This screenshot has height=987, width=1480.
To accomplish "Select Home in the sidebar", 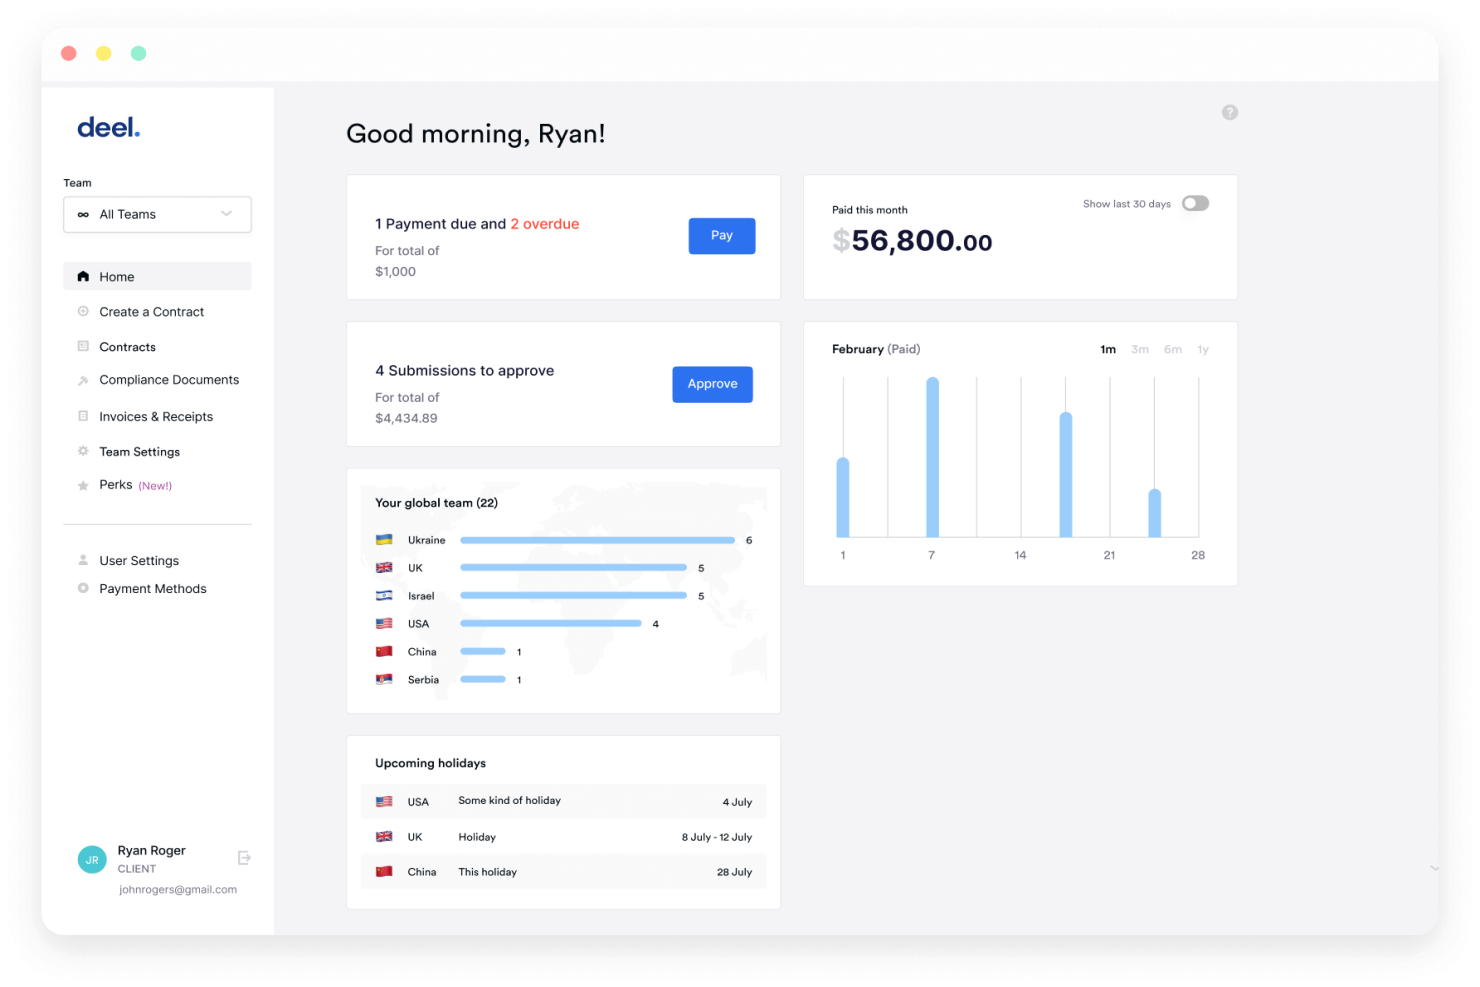I will tap(116, 276).
